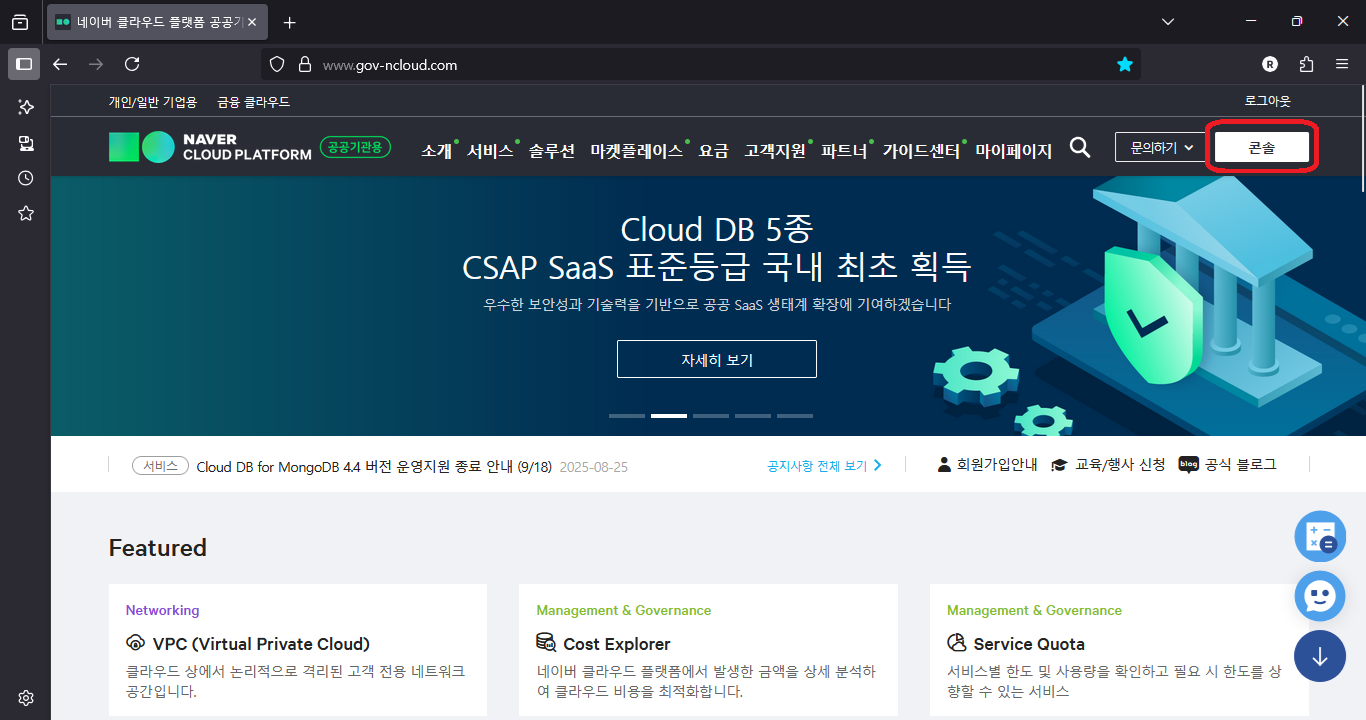Select the third banner slide indicator
This screenshot has width=1366, height=720.
[x=711, y=415]
